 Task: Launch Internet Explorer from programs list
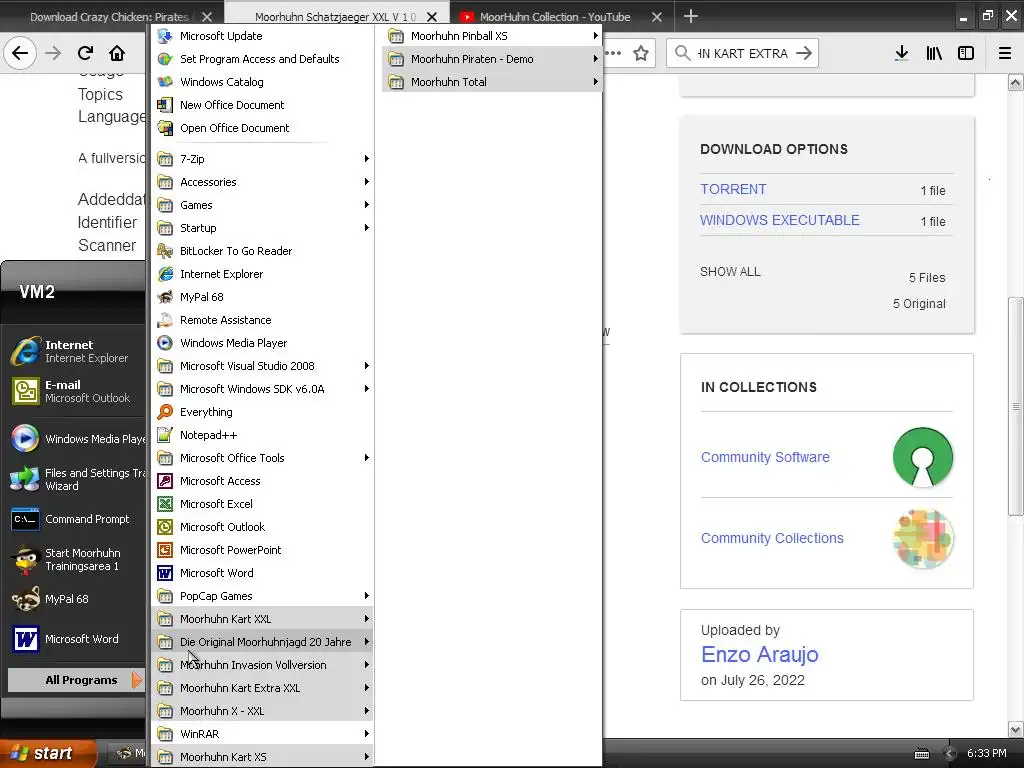coord(262,274)
